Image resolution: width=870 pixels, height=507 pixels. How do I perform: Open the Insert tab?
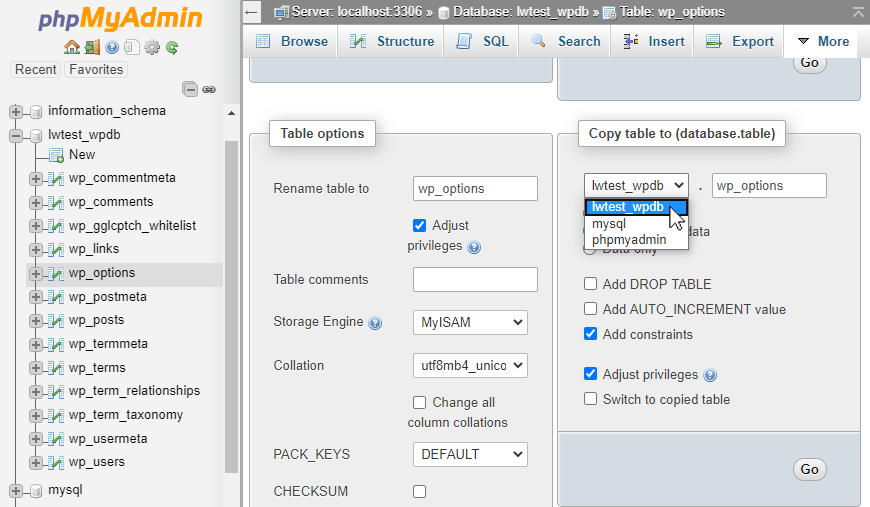[652, 41]
